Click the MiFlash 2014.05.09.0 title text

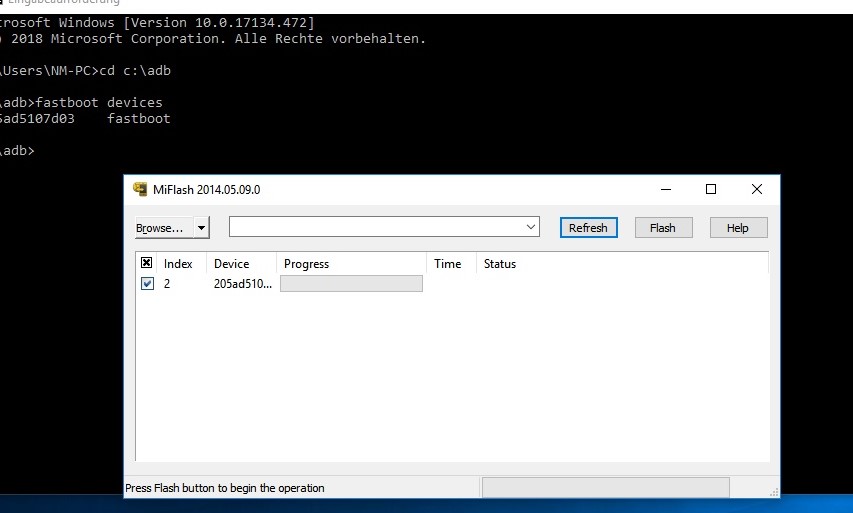(207, 190)
